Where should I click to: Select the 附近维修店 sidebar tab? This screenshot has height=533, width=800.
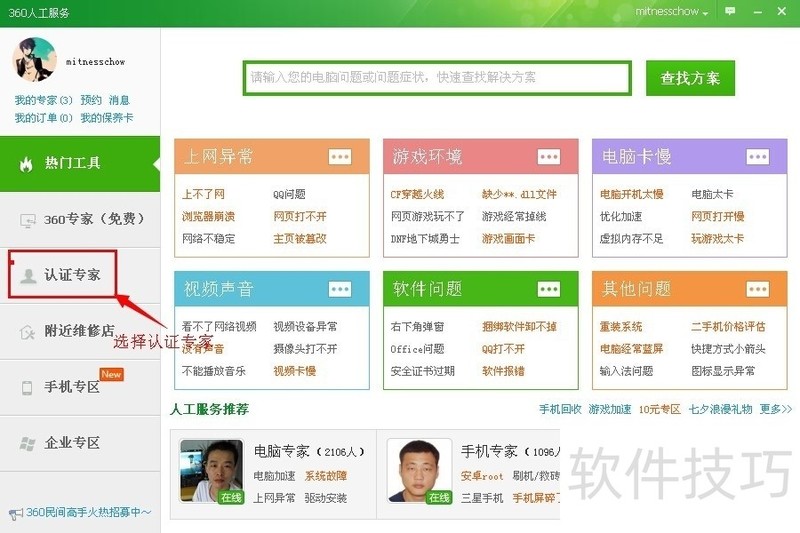pyautogui.click(x=80, y=332)
